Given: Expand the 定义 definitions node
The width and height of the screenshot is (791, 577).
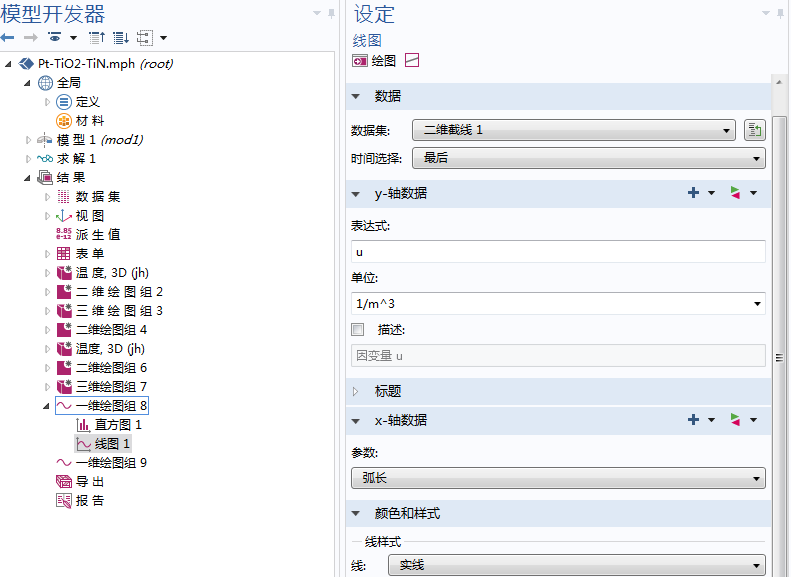Looking at the screenshot, I should coord(47,102).
